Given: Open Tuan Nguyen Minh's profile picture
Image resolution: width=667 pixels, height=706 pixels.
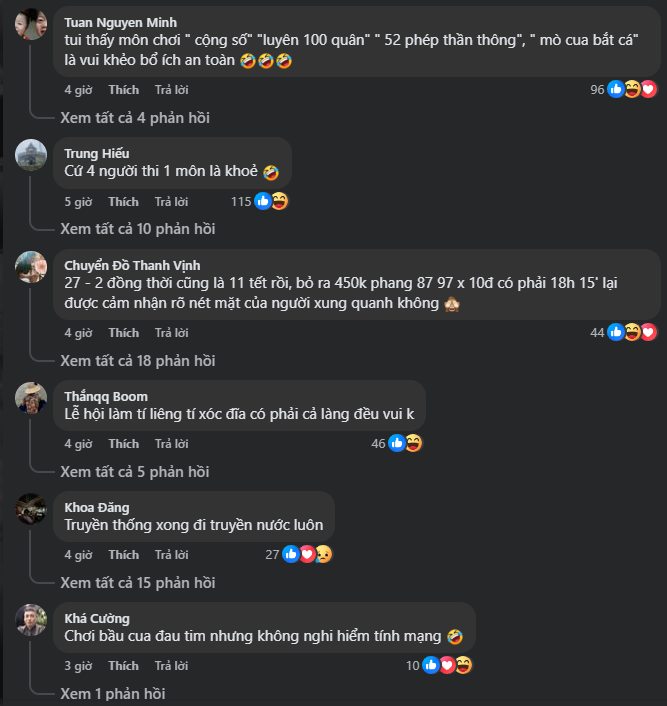Looking at the screenshot, I should 31,26.
